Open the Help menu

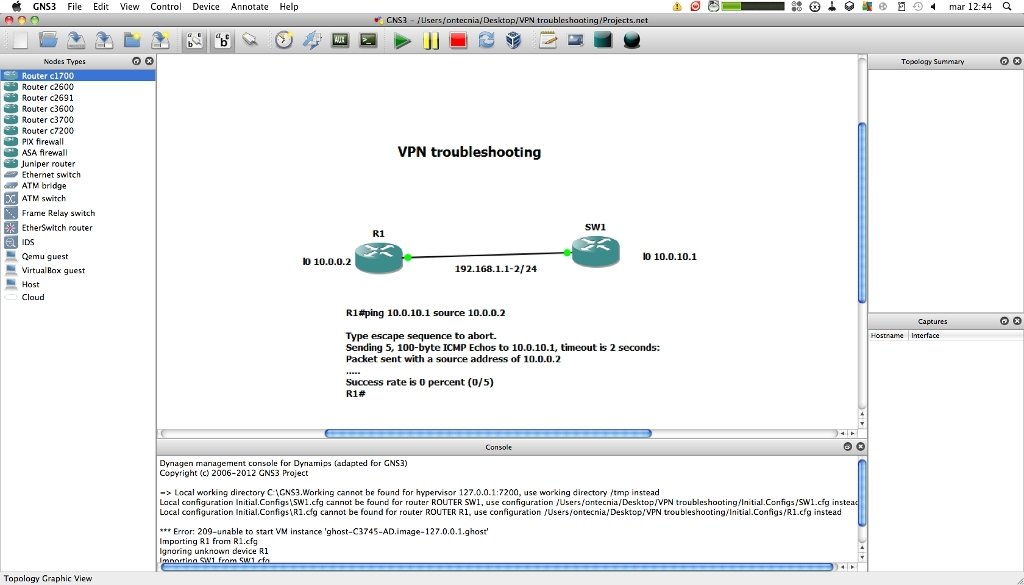[289, 7]
